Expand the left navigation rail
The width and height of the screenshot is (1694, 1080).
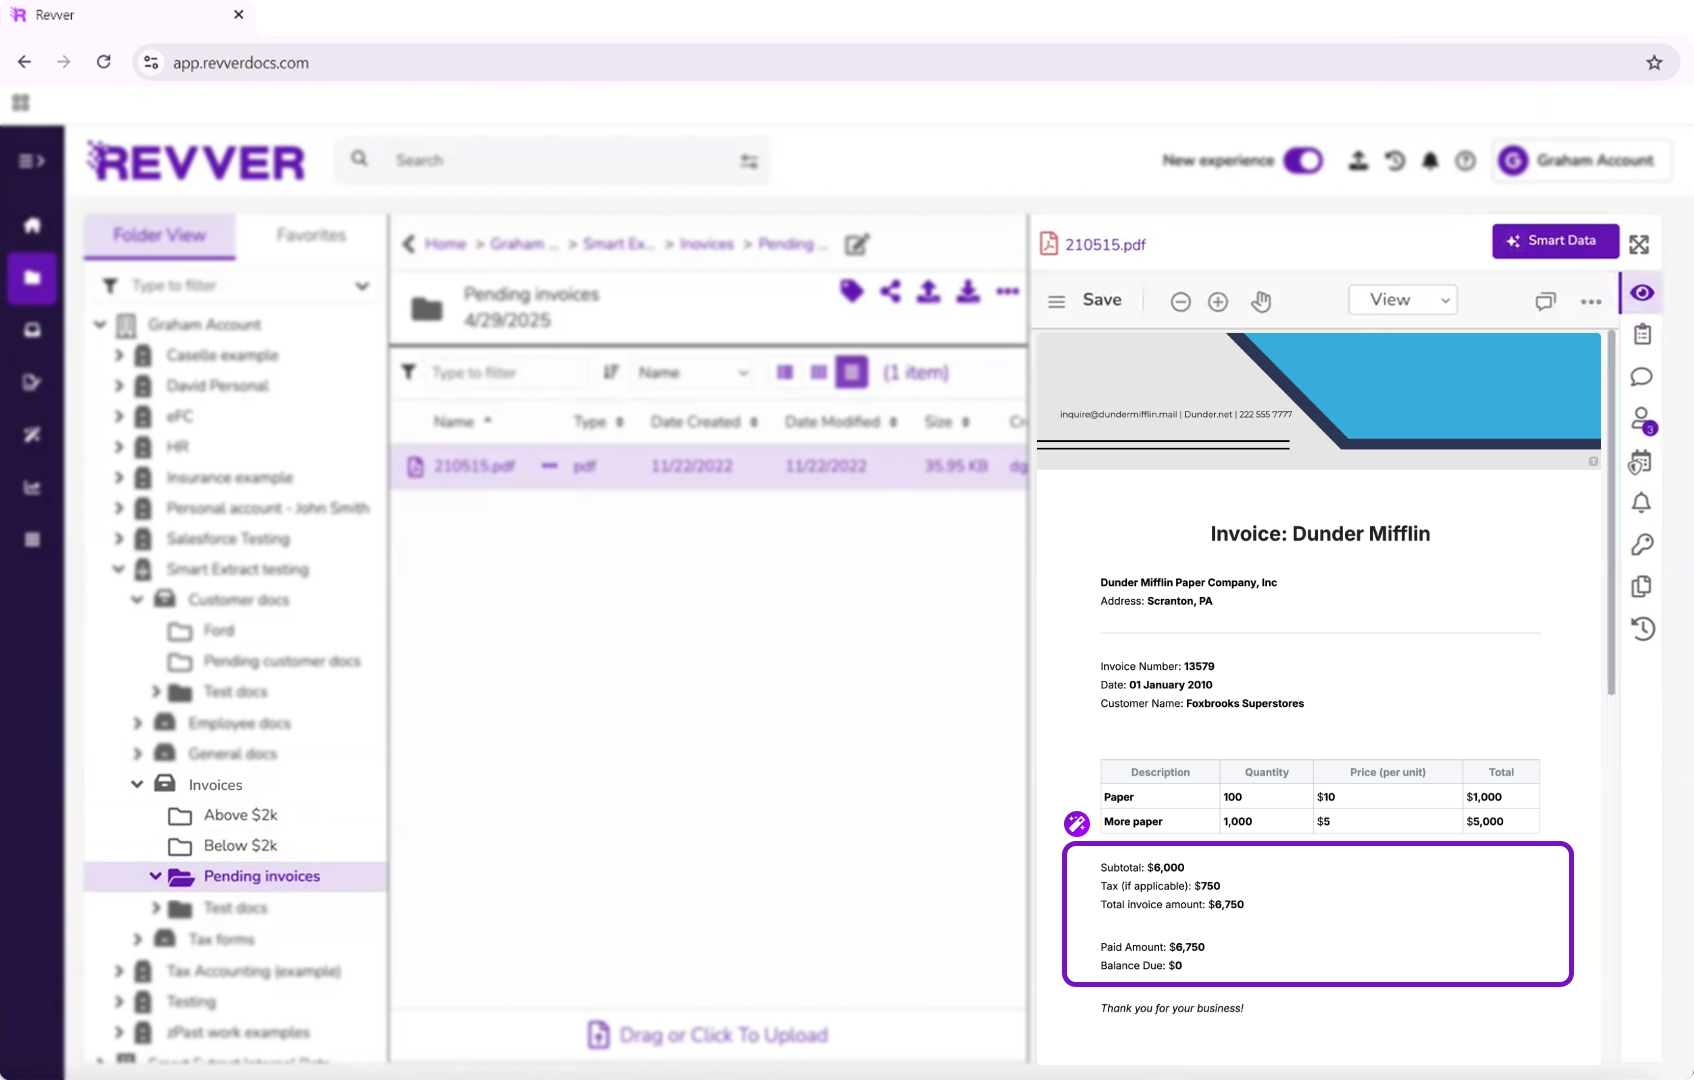click(32, 161)
